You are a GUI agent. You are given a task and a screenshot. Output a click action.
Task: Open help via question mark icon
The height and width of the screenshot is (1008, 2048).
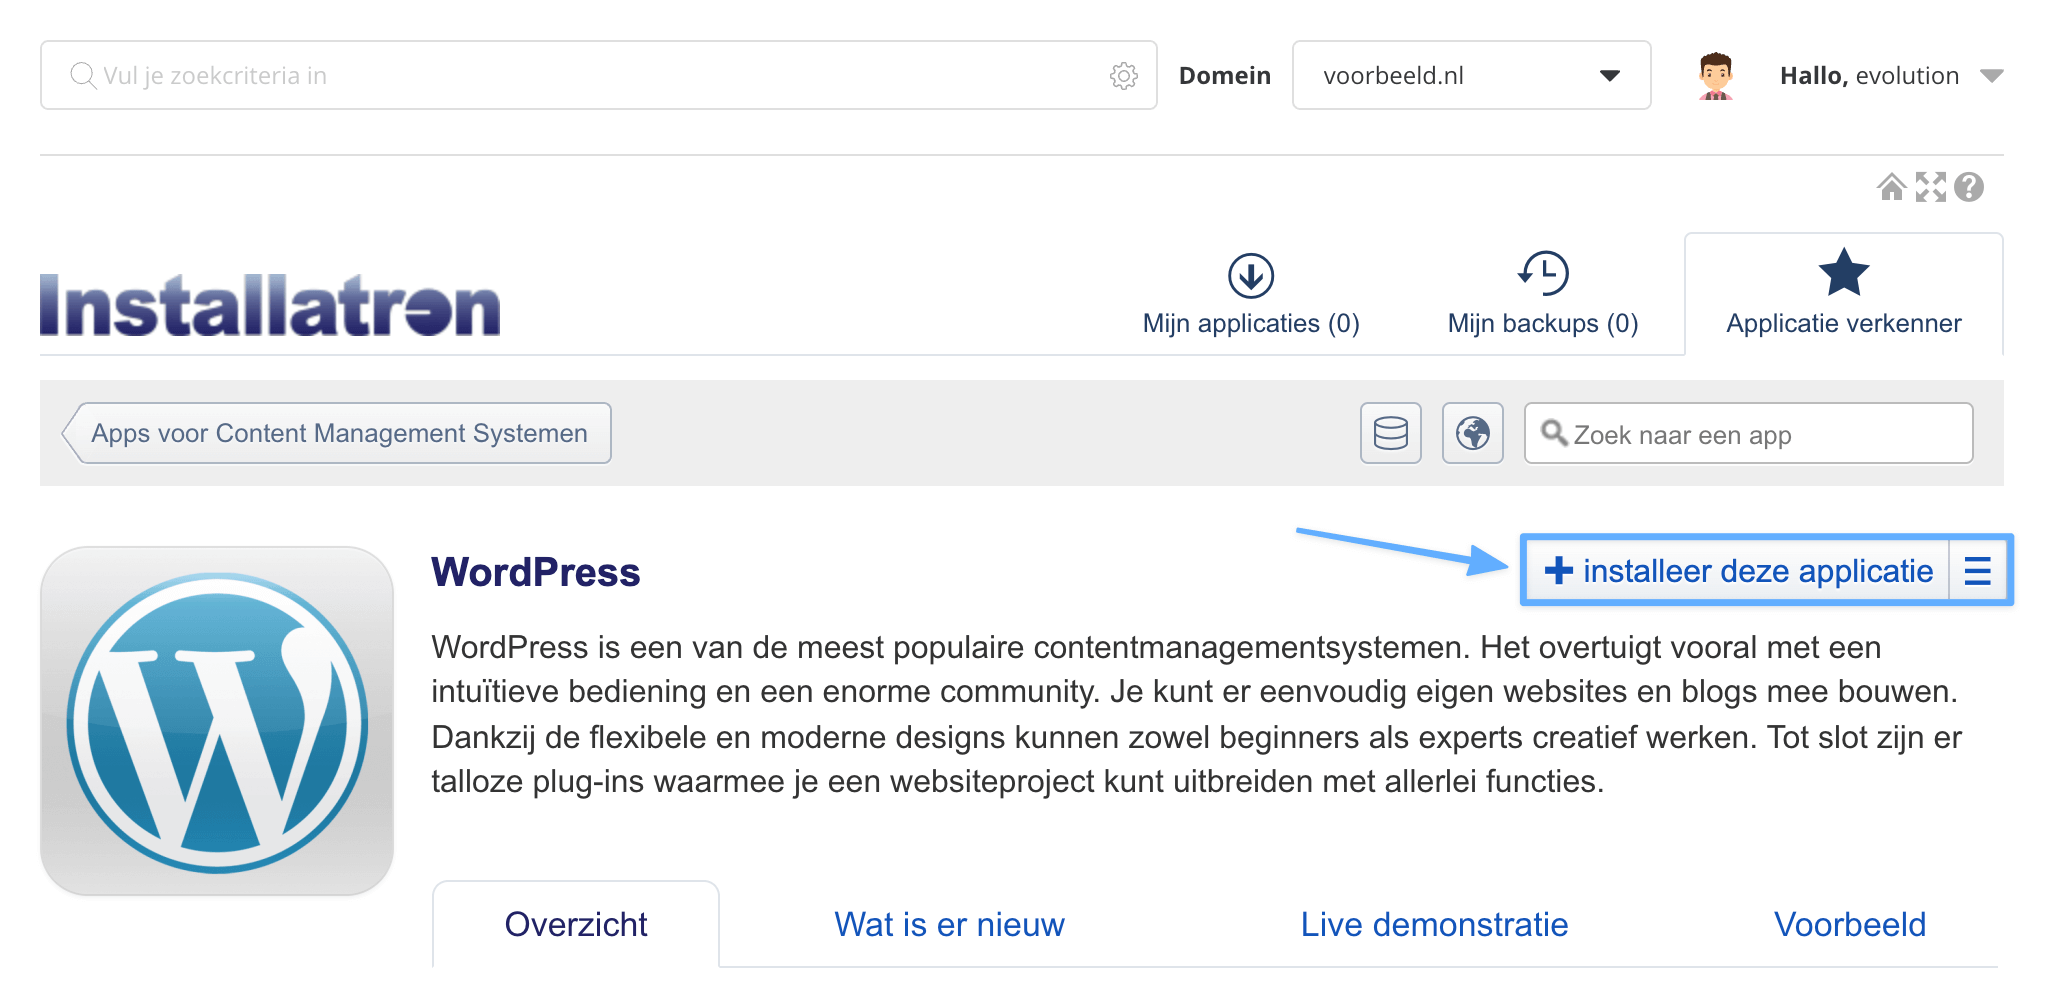1968,187
